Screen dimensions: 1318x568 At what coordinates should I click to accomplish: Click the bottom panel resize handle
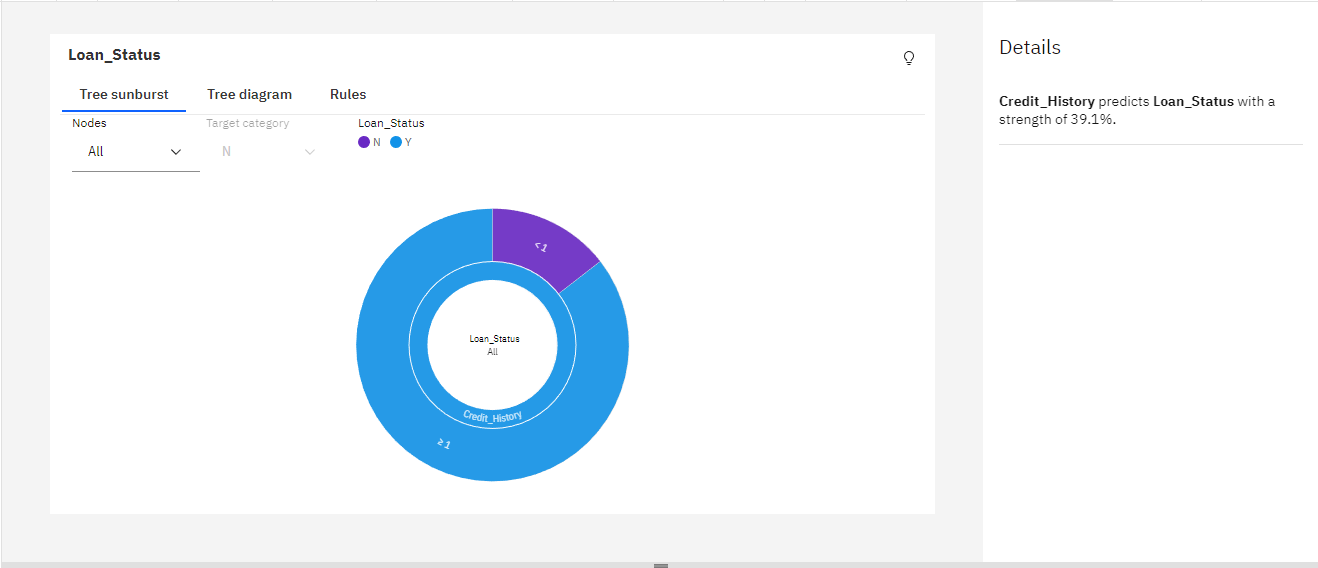pos(660,565)
